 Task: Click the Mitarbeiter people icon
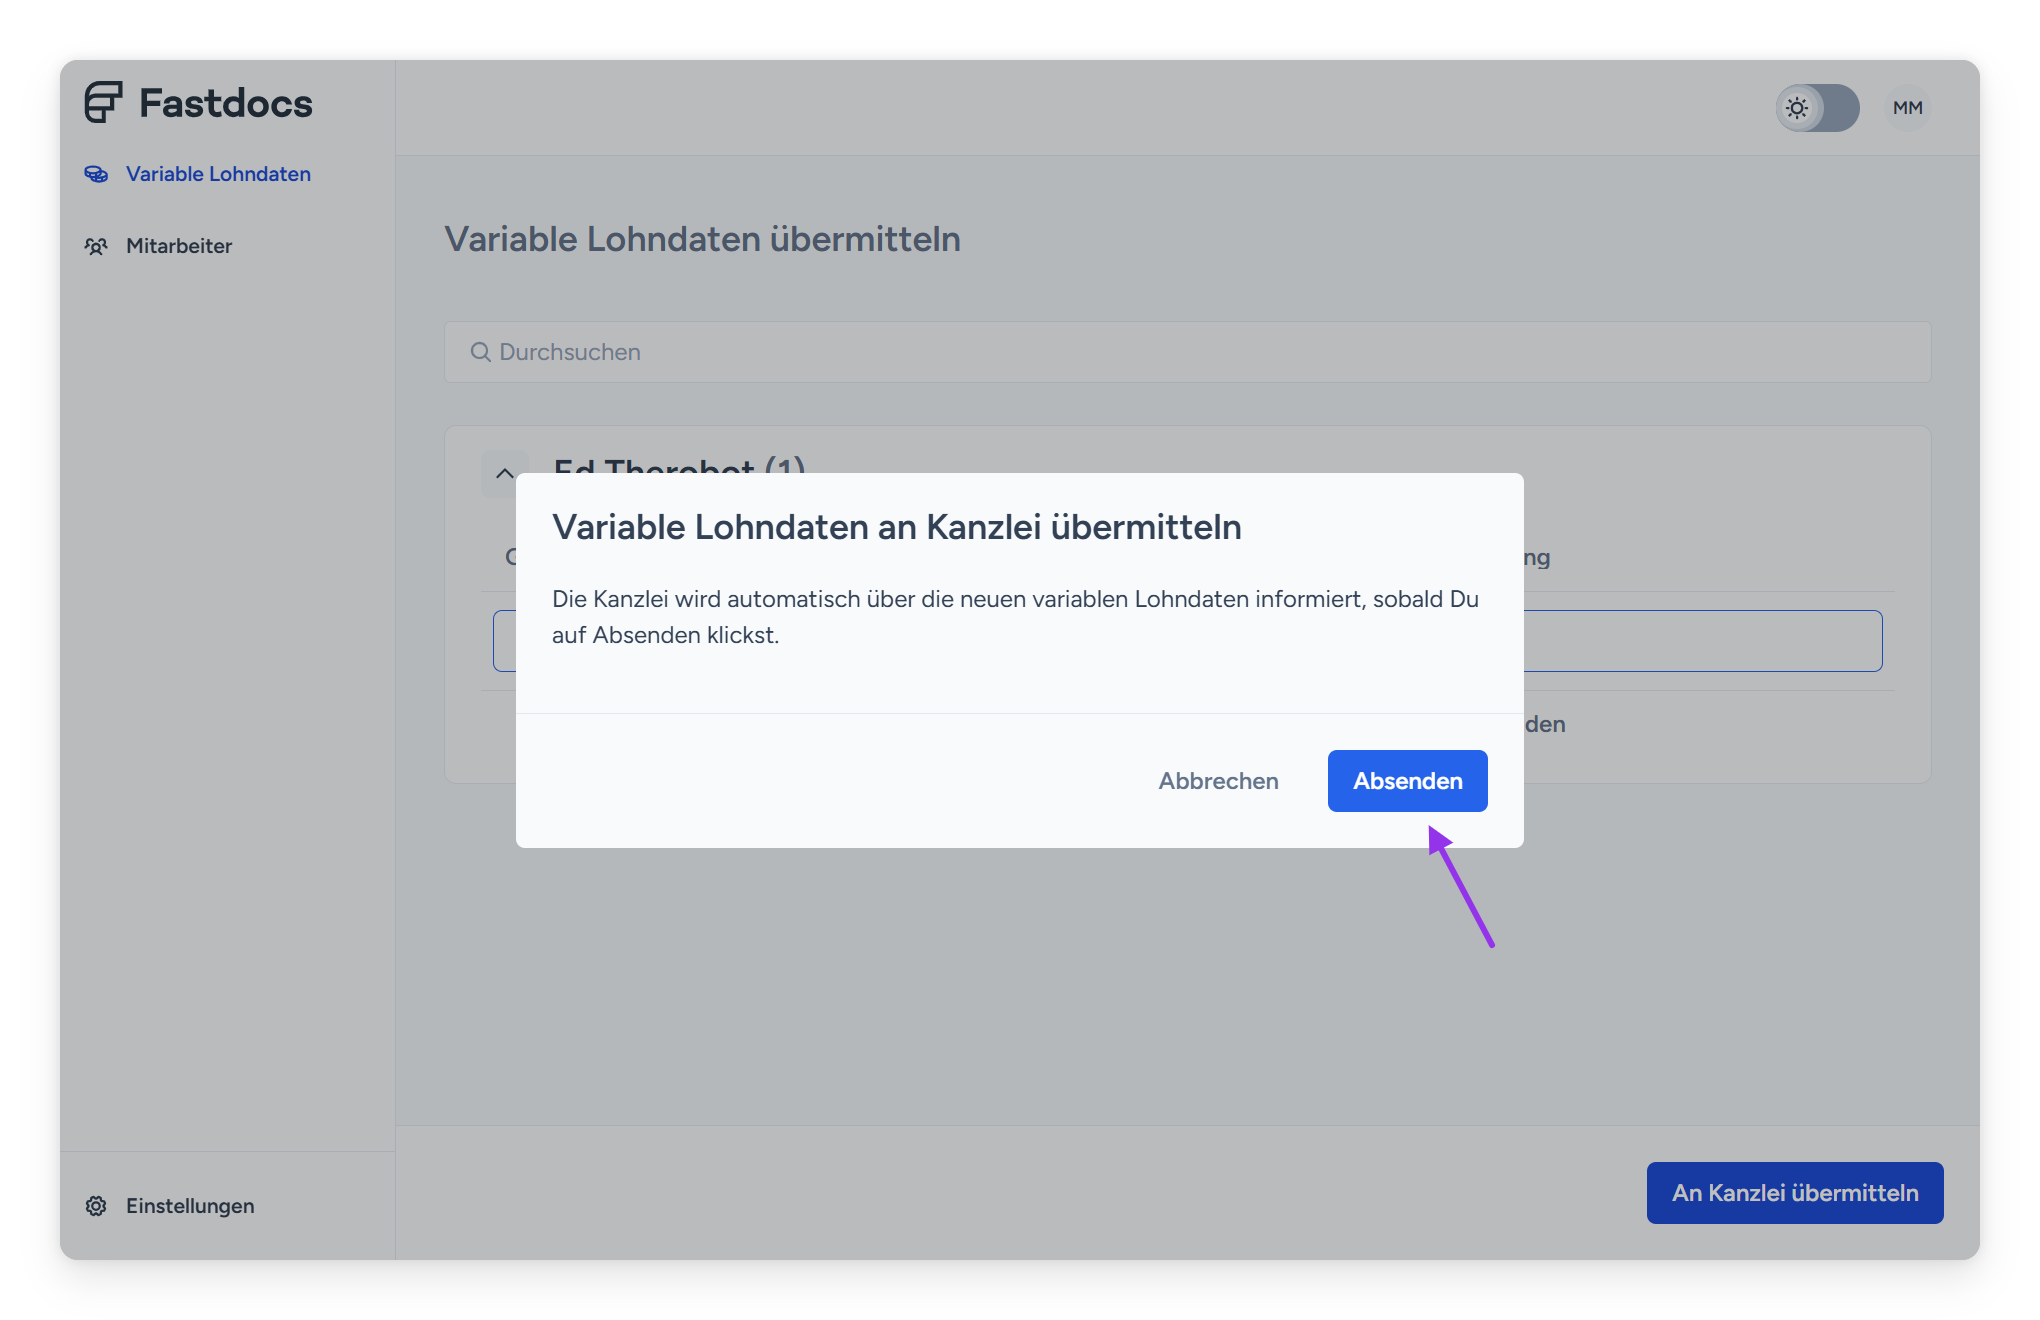(96, 246)
